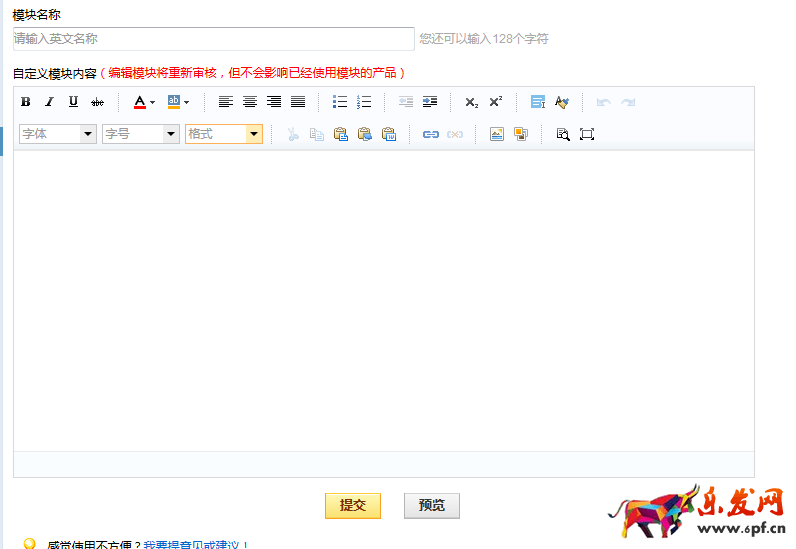The width and height of the screenshot is (796, 549).
Task: Increase indent
Action: click(x=430, y=102)
